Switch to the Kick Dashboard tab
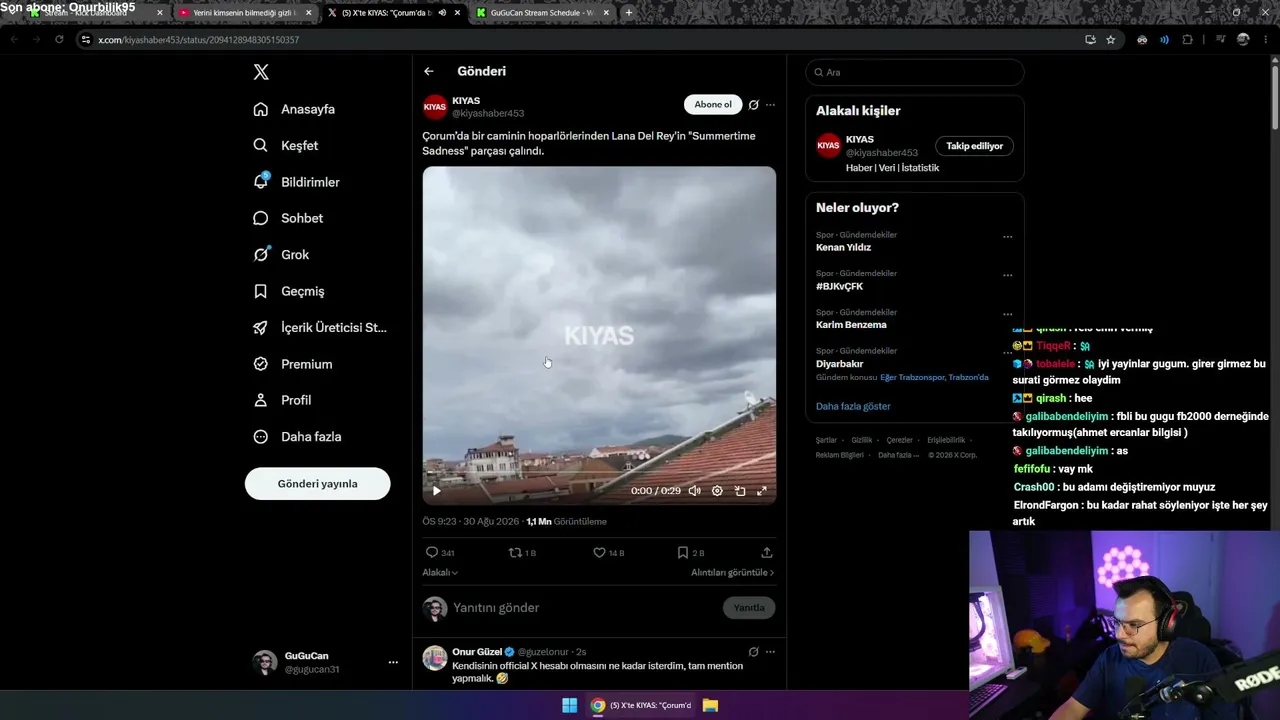 [96, 13]
